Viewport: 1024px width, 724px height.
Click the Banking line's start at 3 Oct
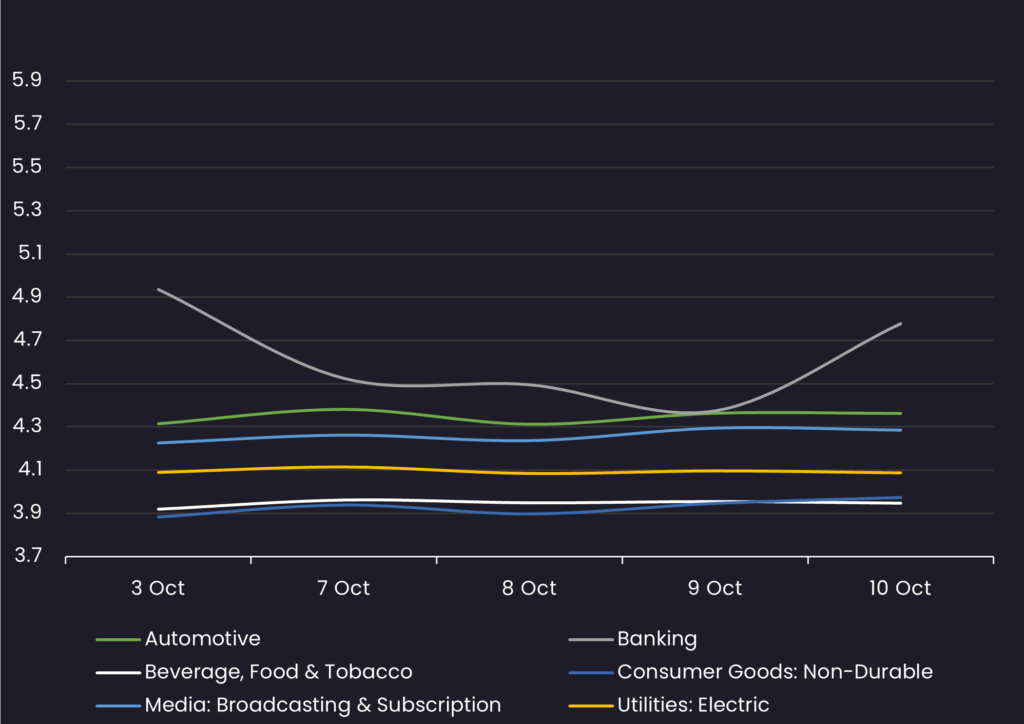pyautogui.click(x=159, y=289)
